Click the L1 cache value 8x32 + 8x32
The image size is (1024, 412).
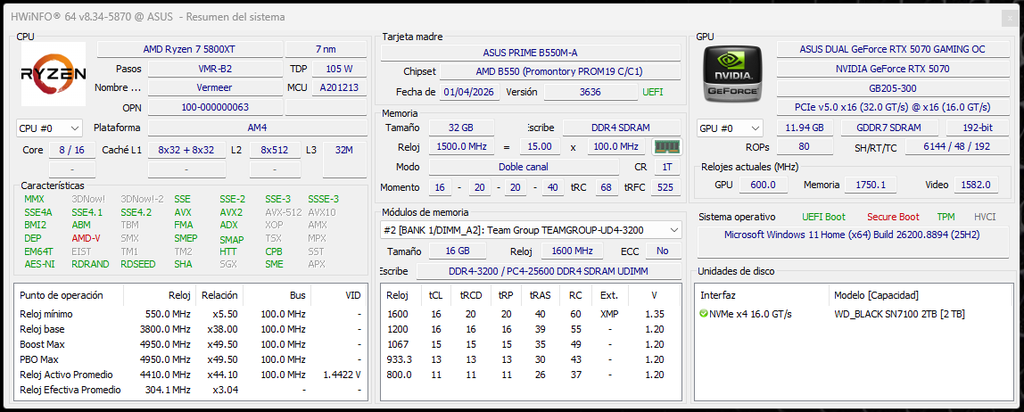pos(187,150)
